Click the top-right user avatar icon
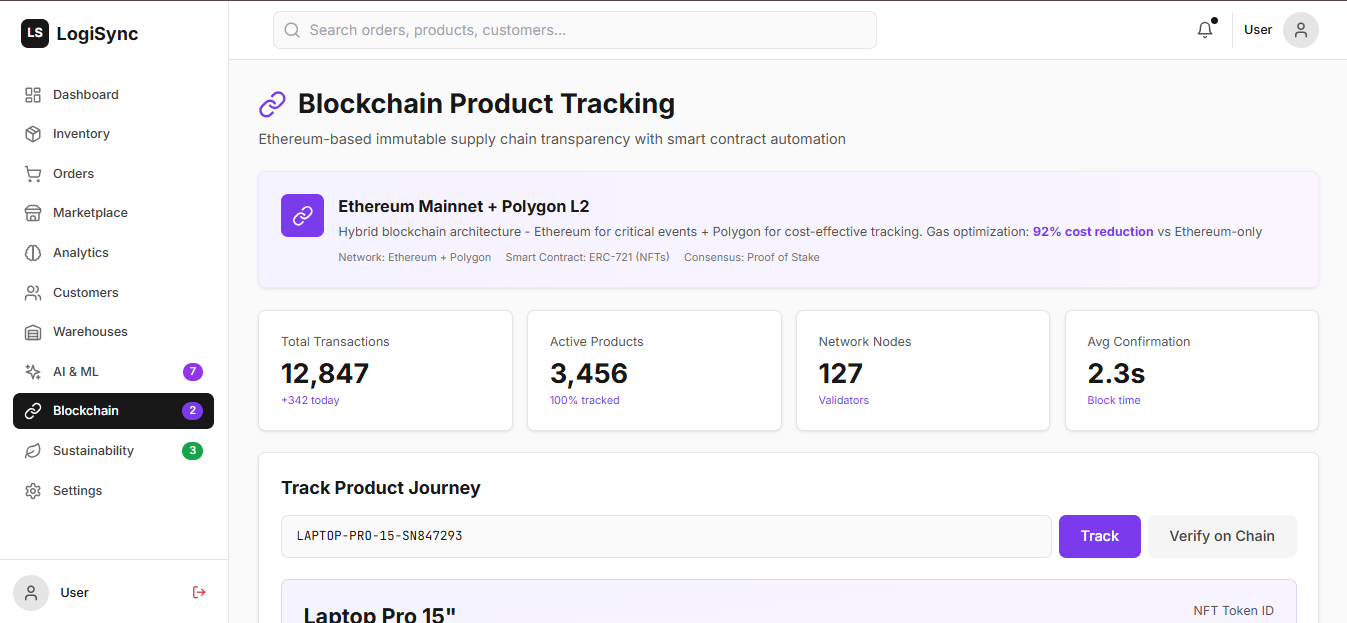This screenshot has height=623, width=1347. coord(1301,30)
